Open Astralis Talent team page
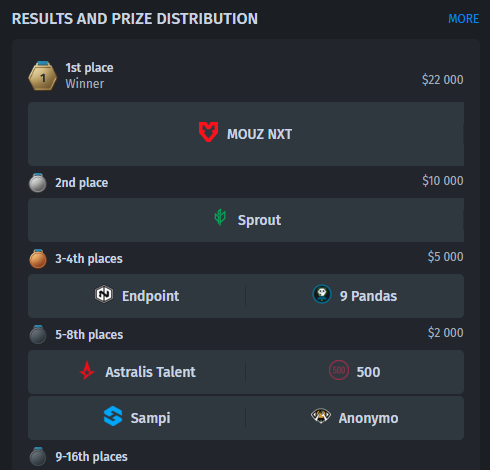490x470 pixels. click(x=150, y=372)
